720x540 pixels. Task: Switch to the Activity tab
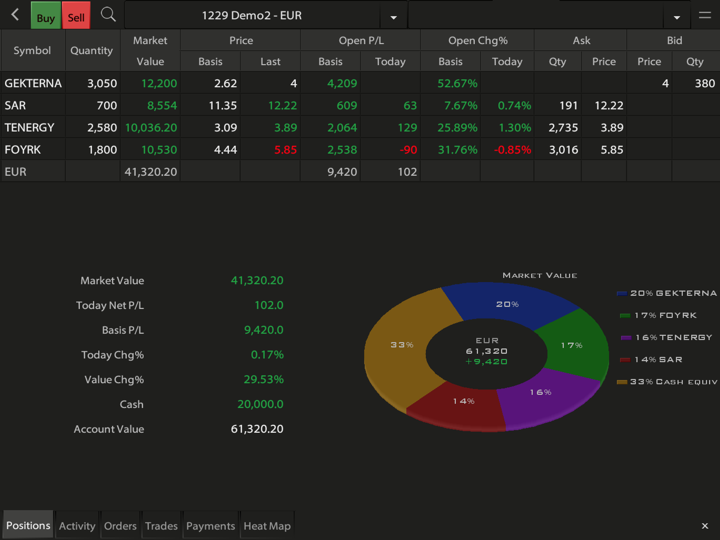tap(77, 526)
